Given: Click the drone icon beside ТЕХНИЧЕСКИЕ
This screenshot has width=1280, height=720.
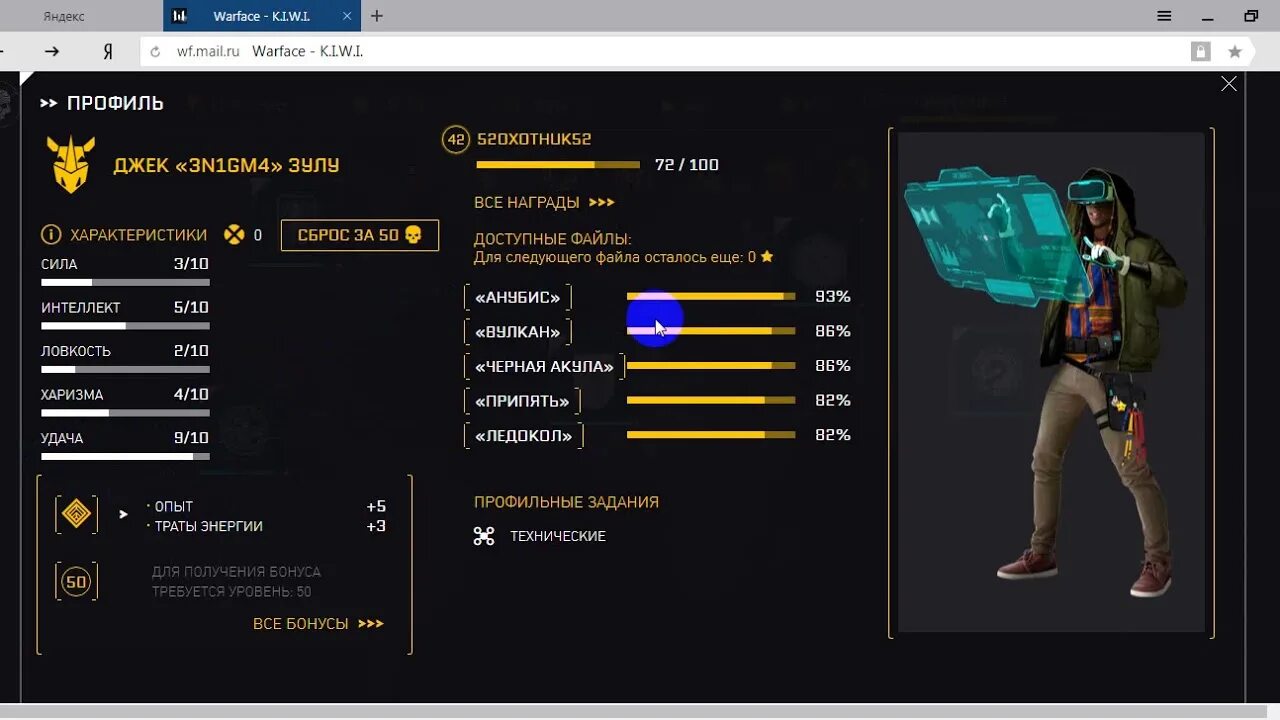Looking at the screenshot, I should click(x=484, y=536).
